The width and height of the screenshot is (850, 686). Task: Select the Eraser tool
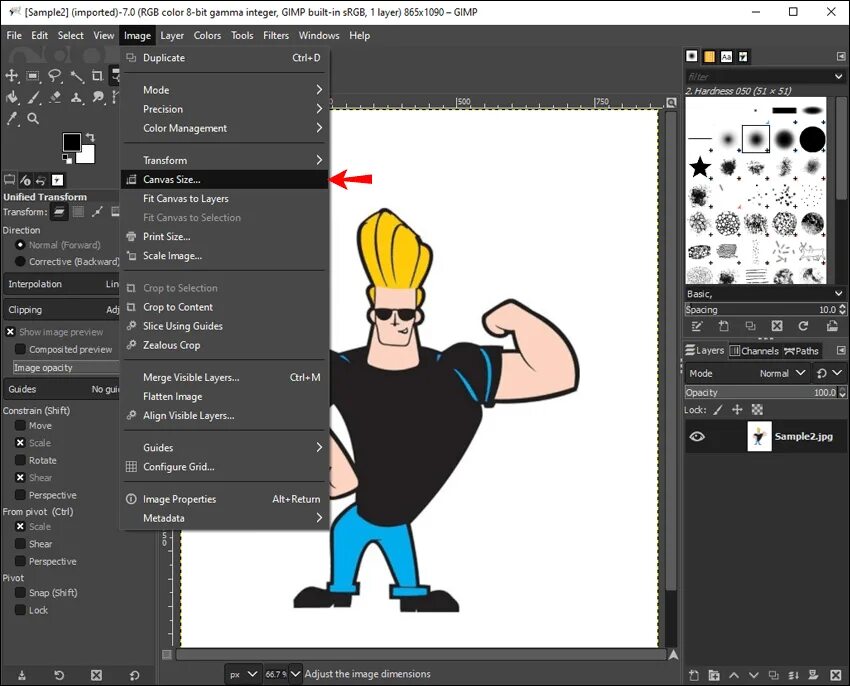point(55,98)
